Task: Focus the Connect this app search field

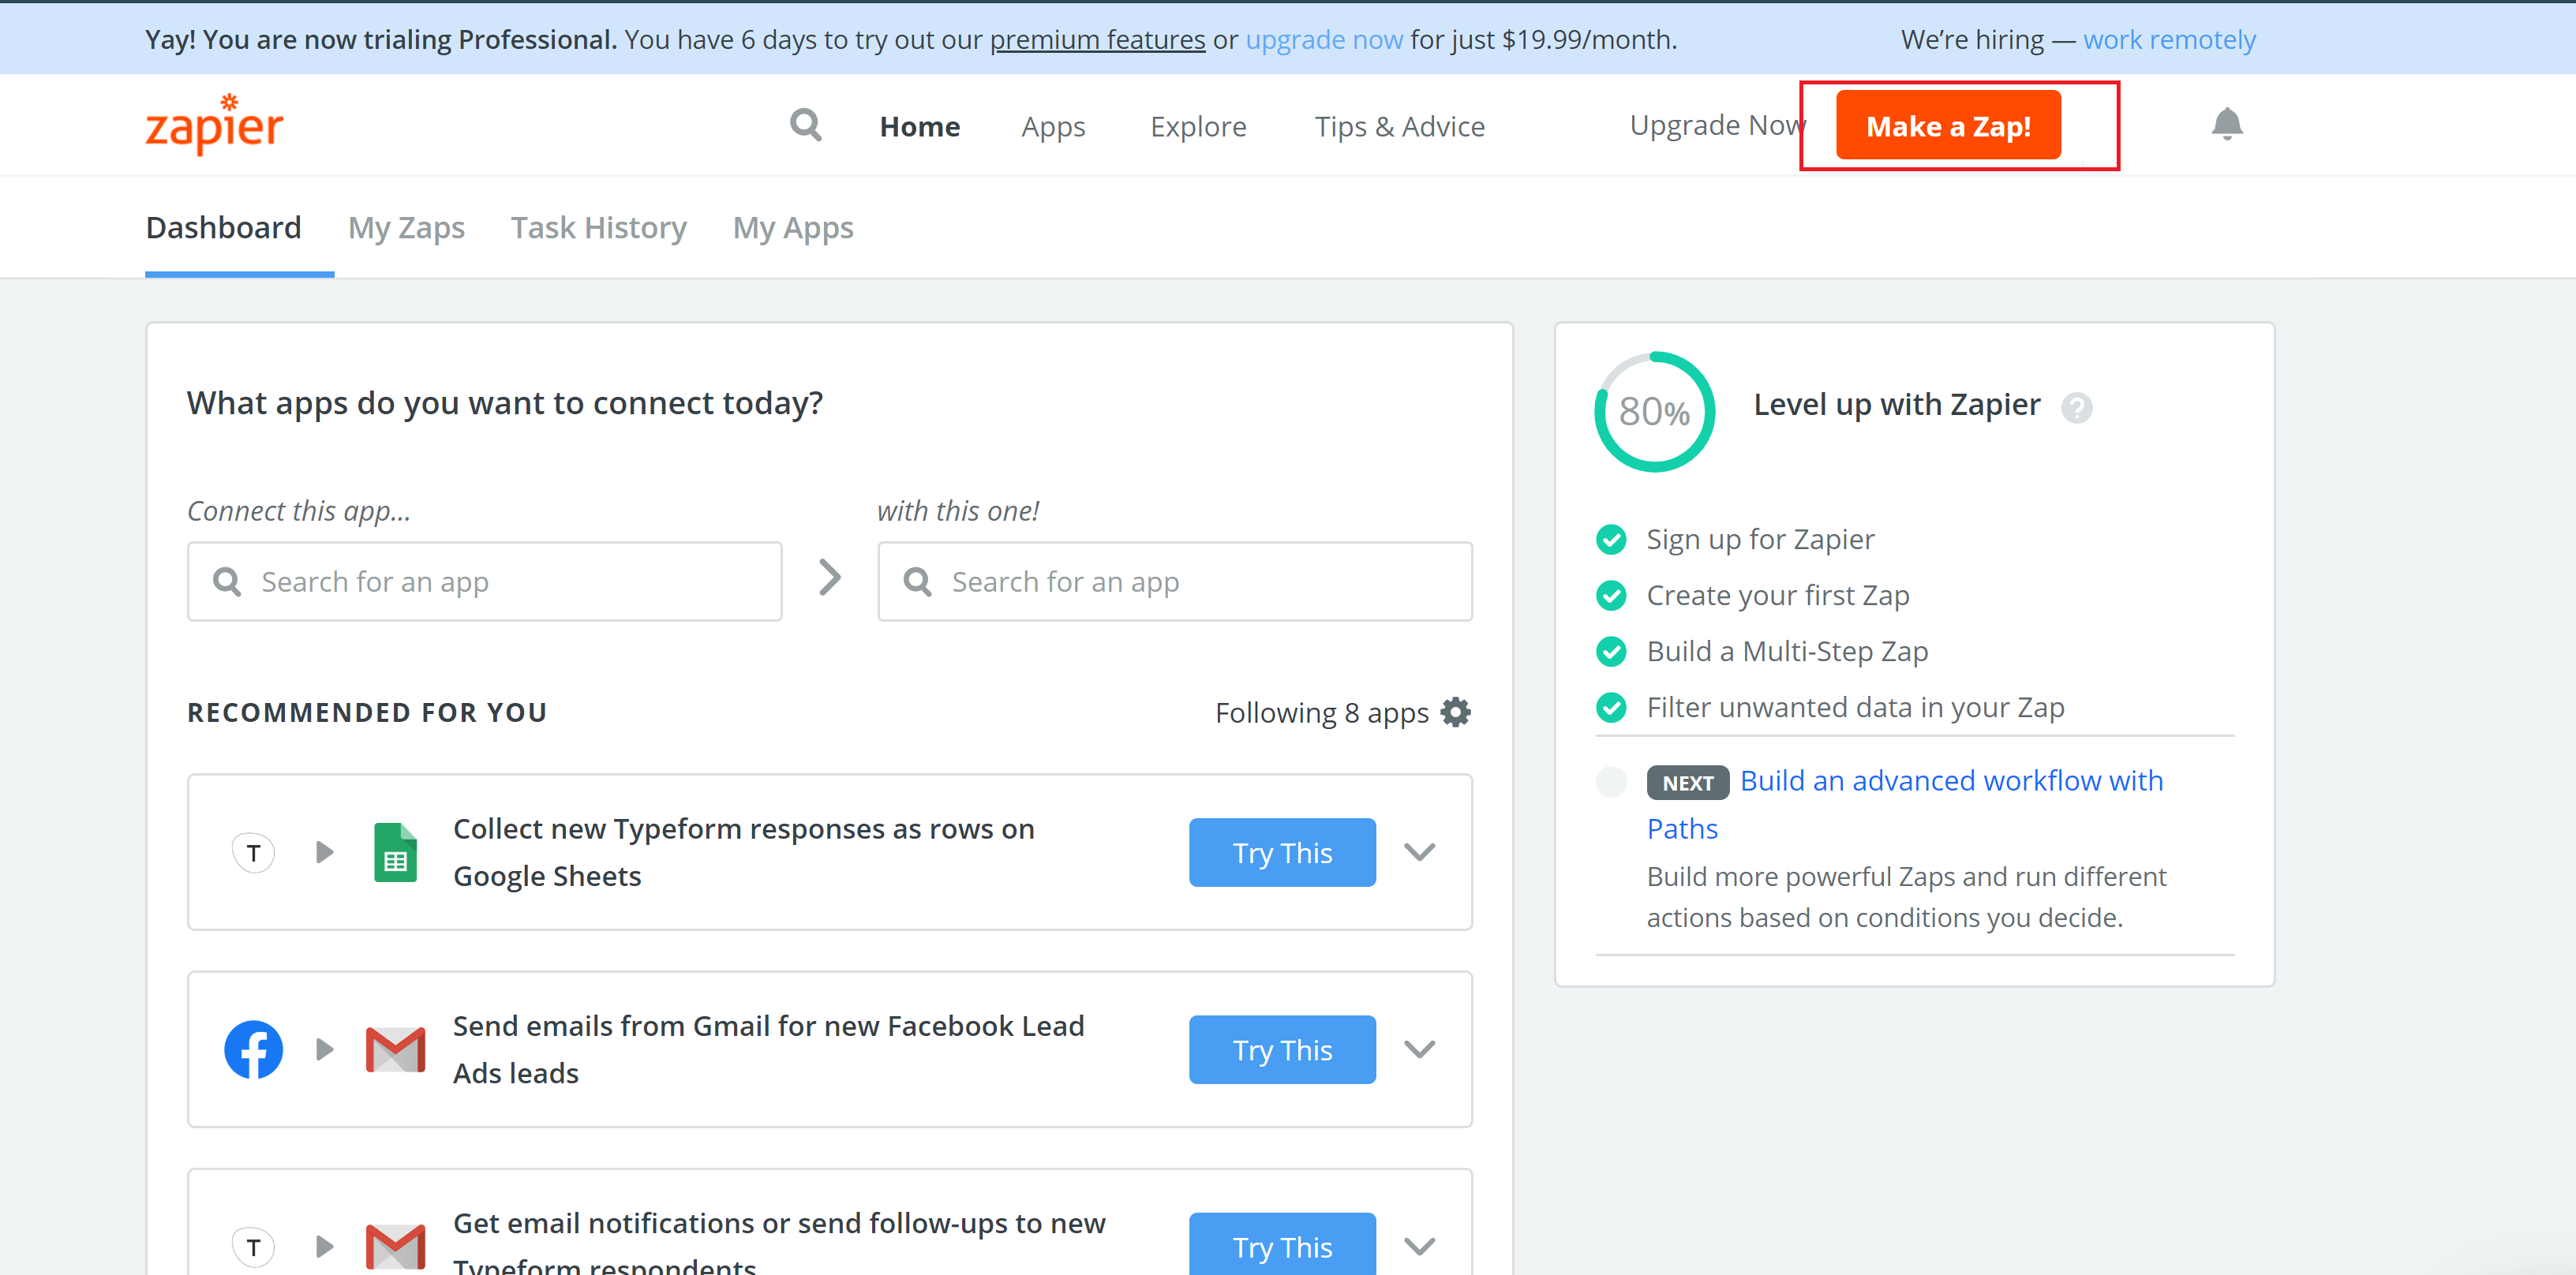Action: tap(484, 581)
